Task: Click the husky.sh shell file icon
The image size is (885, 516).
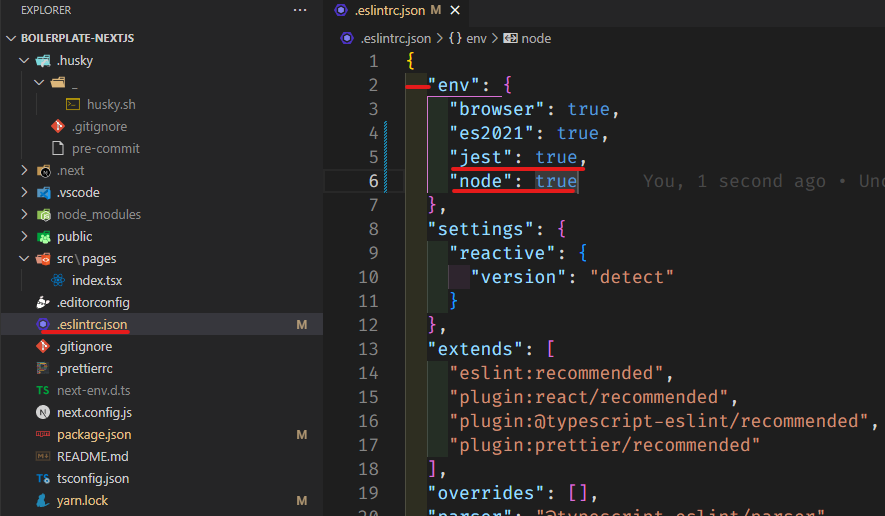Action: coord(73,104)
